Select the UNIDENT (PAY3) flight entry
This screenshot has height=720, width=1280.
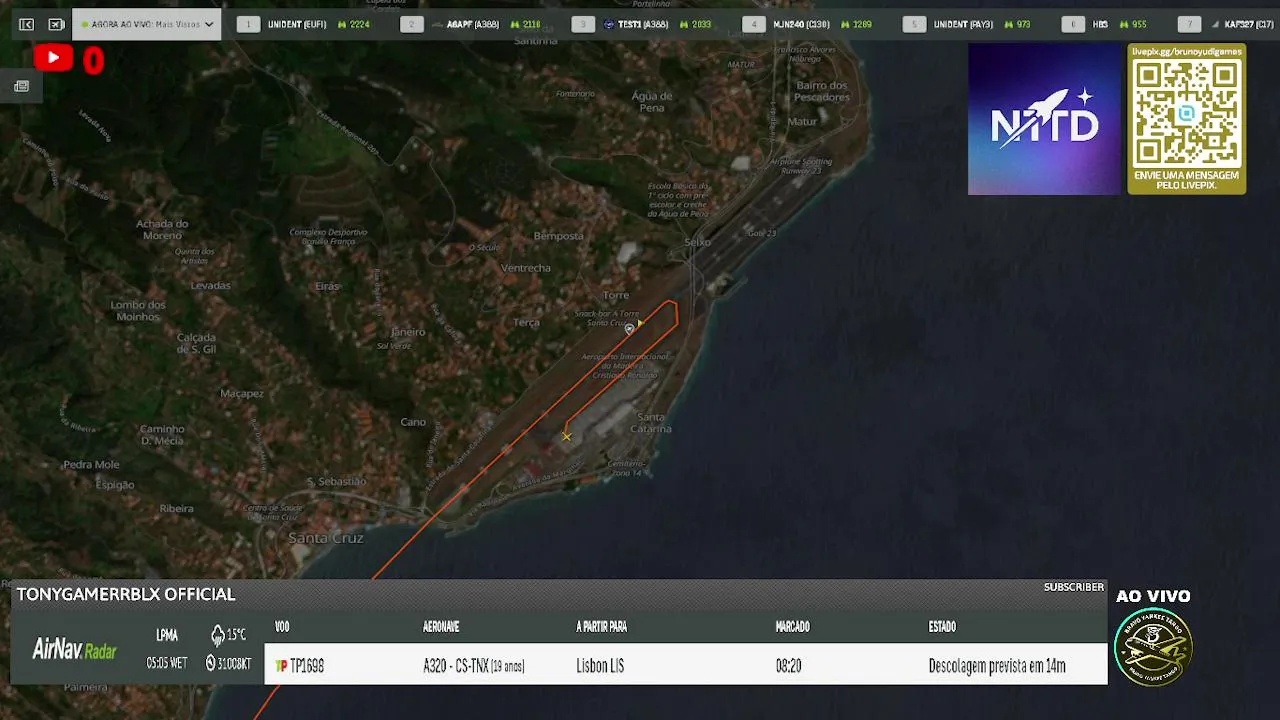(x=963, y=24)
